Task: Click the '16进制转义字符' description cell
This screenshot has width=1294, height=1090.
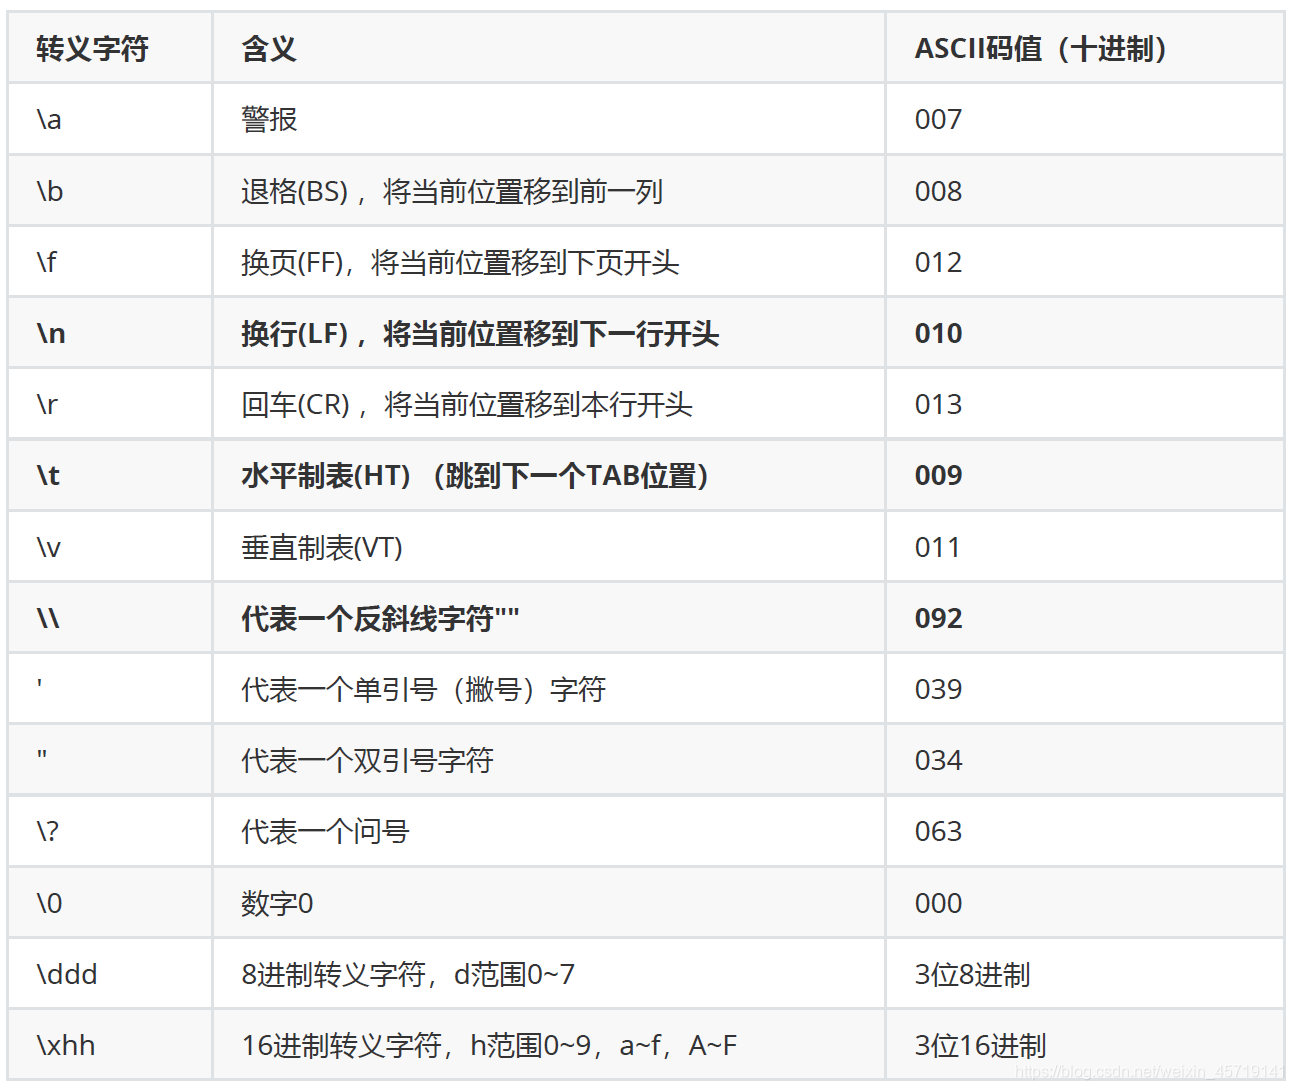Action: point(548,1045)
